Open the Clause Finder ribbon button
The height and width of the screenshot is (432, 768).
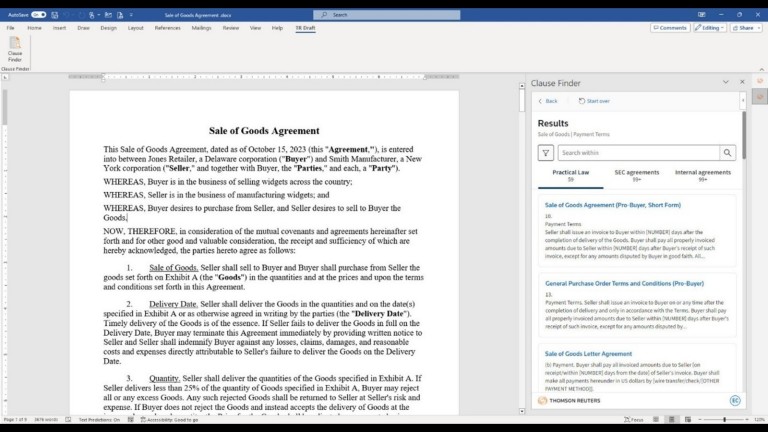click(x=15, y=50)
